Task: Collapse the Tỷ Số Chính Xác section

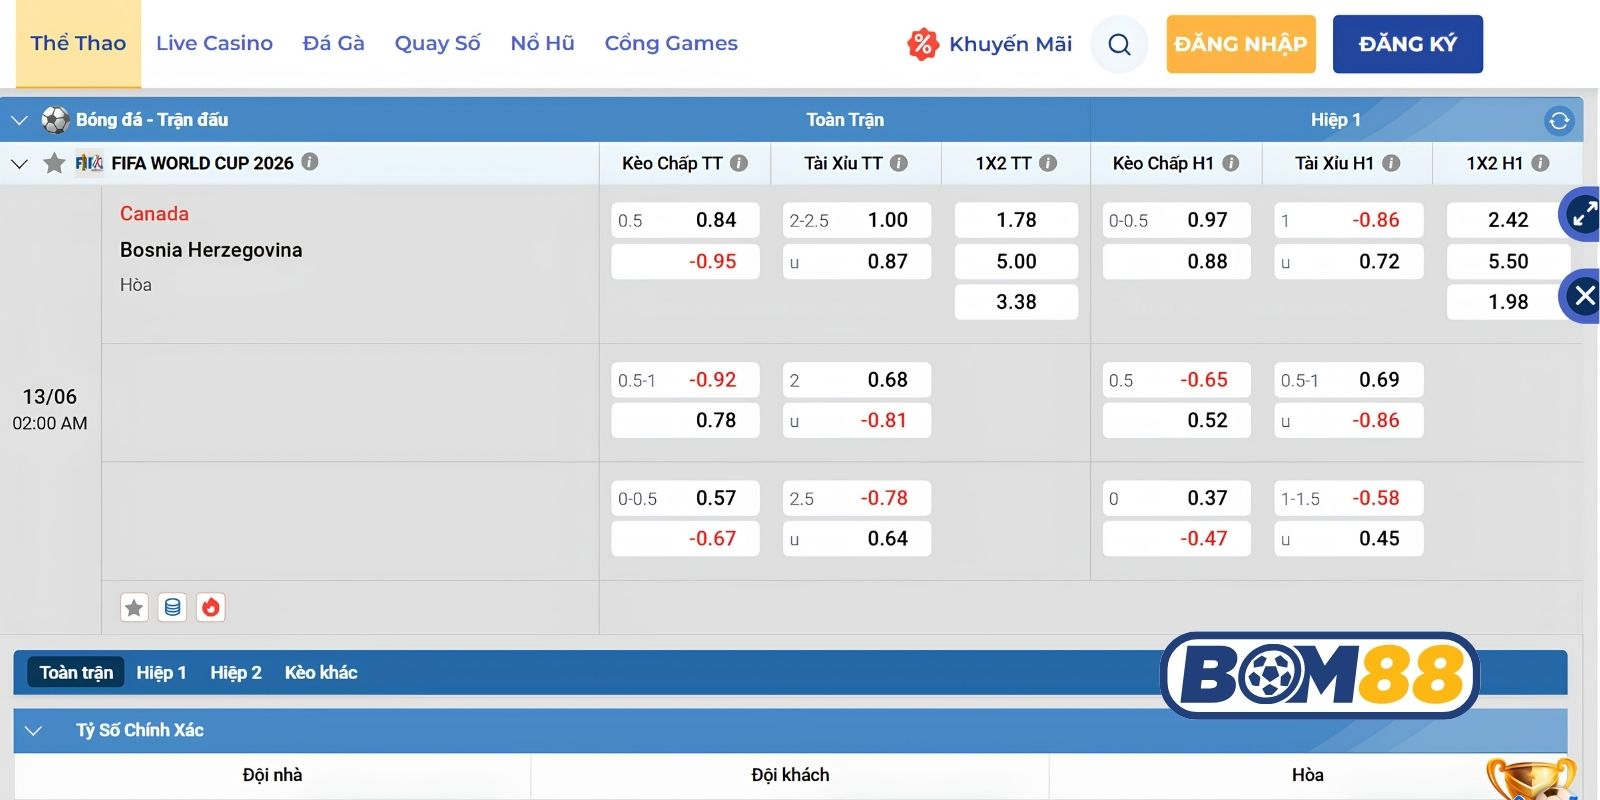Action: 33,731
